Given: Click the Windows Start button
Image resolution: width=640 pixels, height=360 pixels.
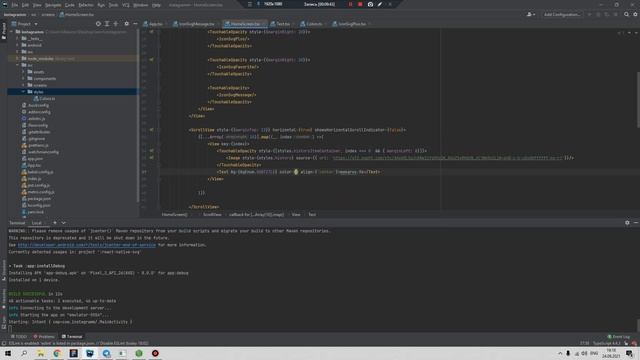Looking at the screenshot, I should click(8, 353).
